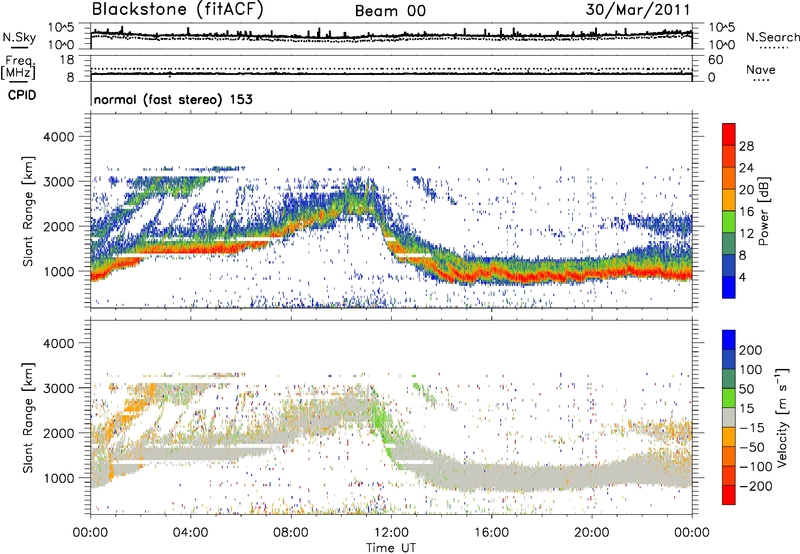Click the '16:00' time tick label

[x=491, y=533]
